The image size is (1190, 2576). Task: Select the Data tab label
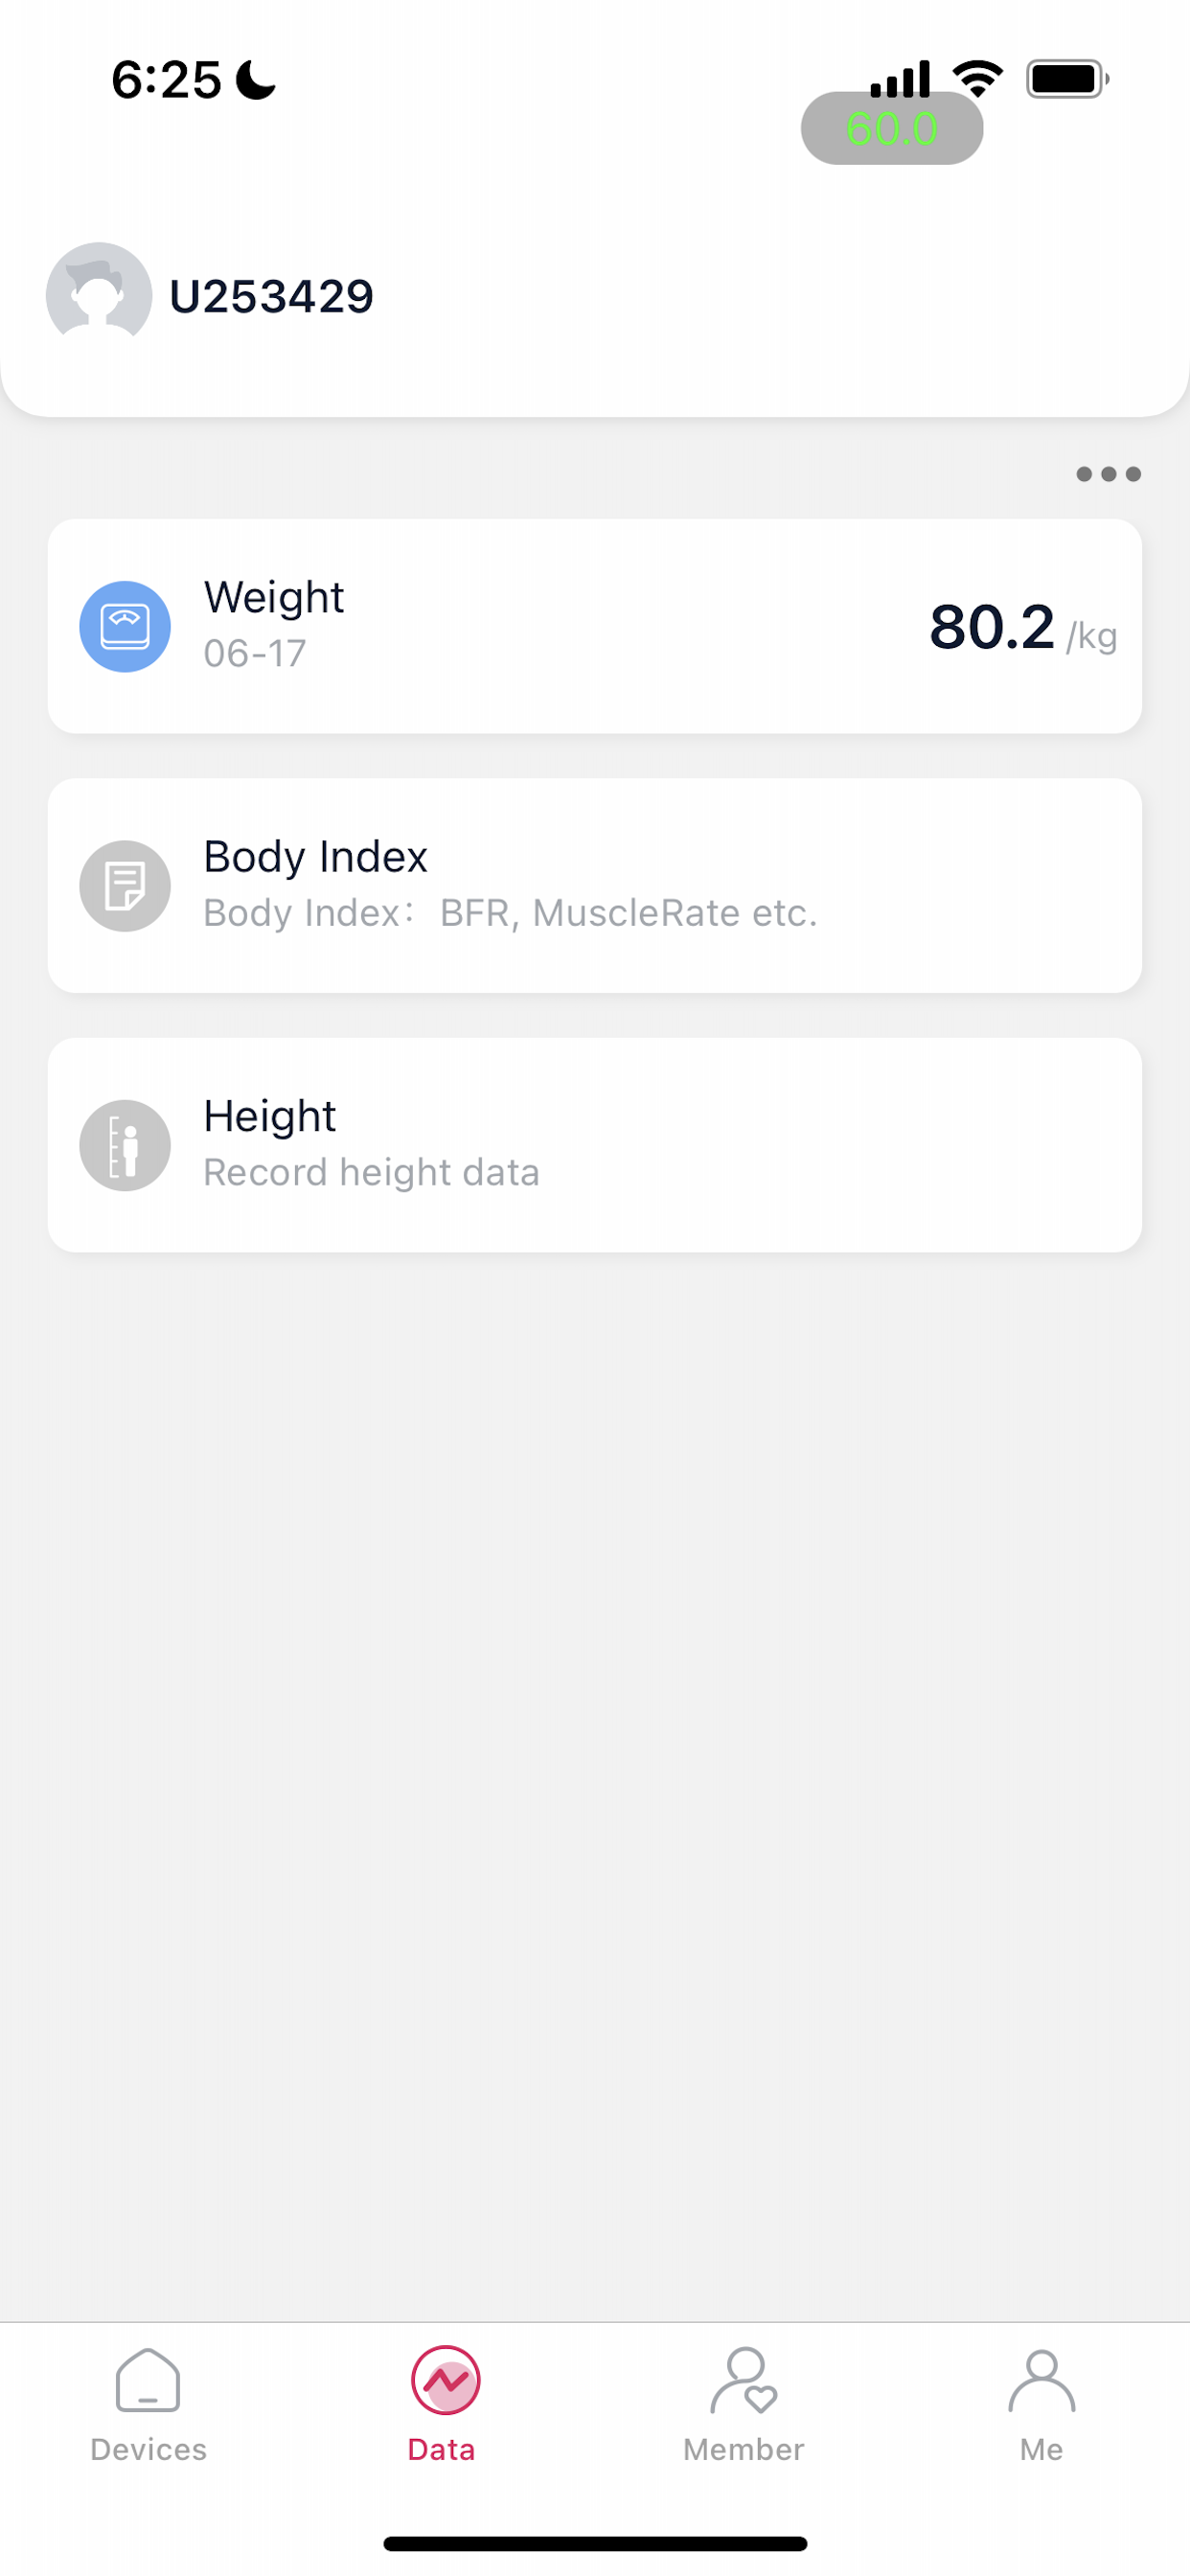(x=441, y=2450)
